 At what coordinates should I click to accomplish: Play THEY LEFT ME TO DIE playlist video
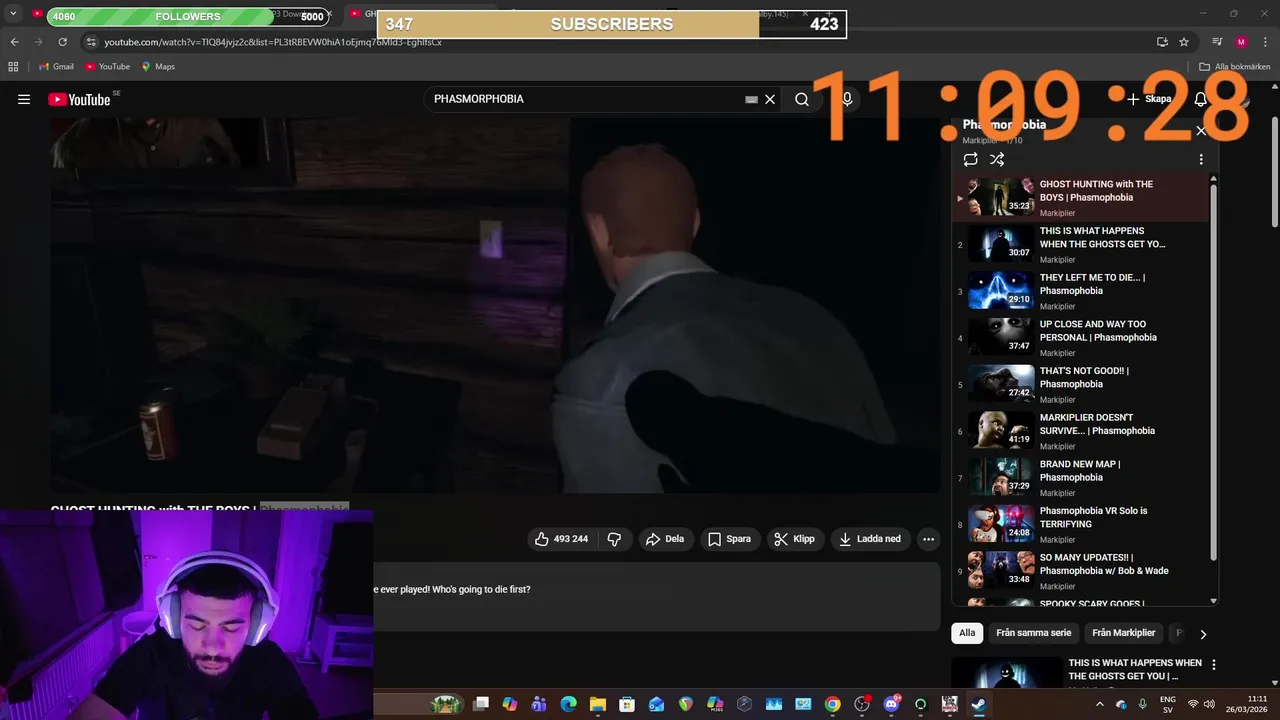[1081, 291]
